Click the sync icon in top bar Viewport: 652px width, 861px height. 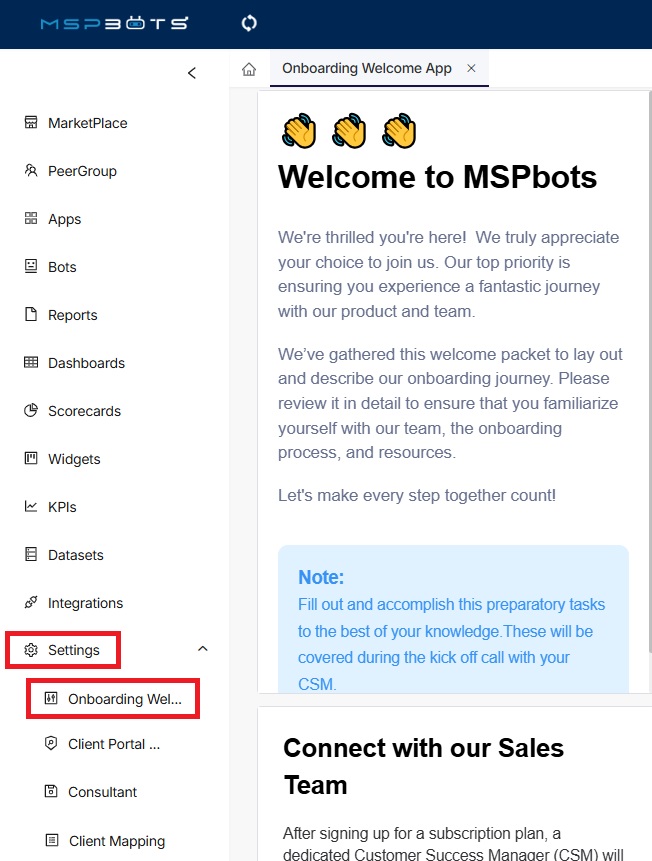click(248, 21)
